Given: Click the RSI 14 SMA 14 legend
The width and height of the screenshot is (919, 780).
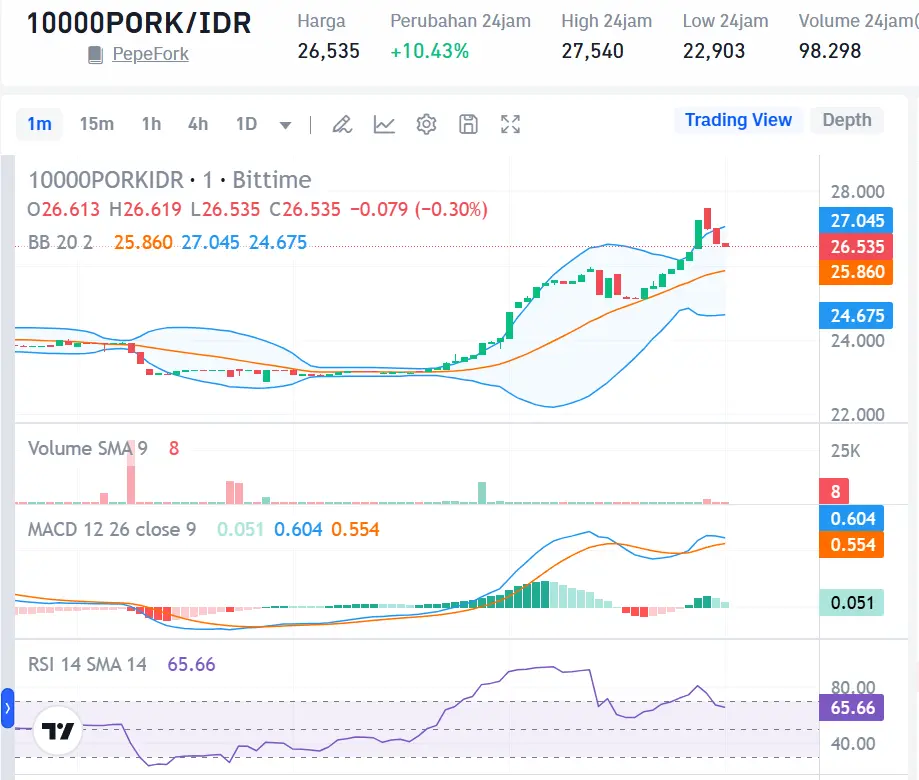Looking at the screenshot, I should (87, 664).
